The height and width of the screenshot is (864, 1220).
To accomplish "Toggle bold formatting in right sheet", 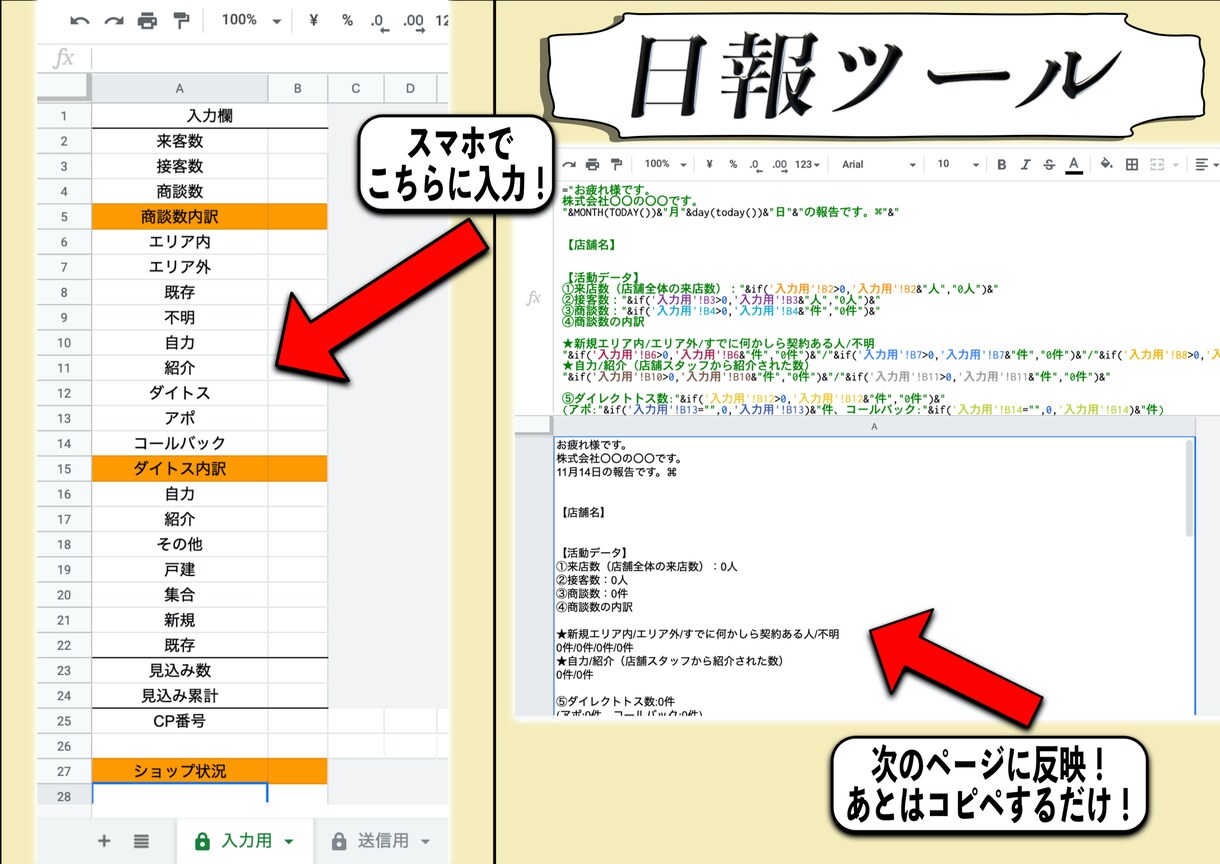I will [x=1001, y=164].
